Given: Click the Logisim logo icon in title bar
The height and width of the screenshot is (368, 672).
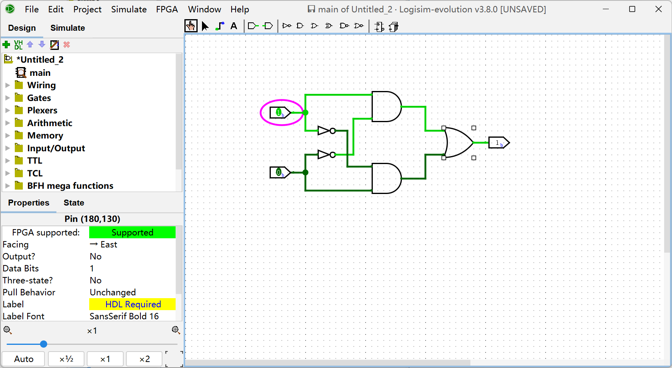Looking at the screenshot, I should pos(9,9).
